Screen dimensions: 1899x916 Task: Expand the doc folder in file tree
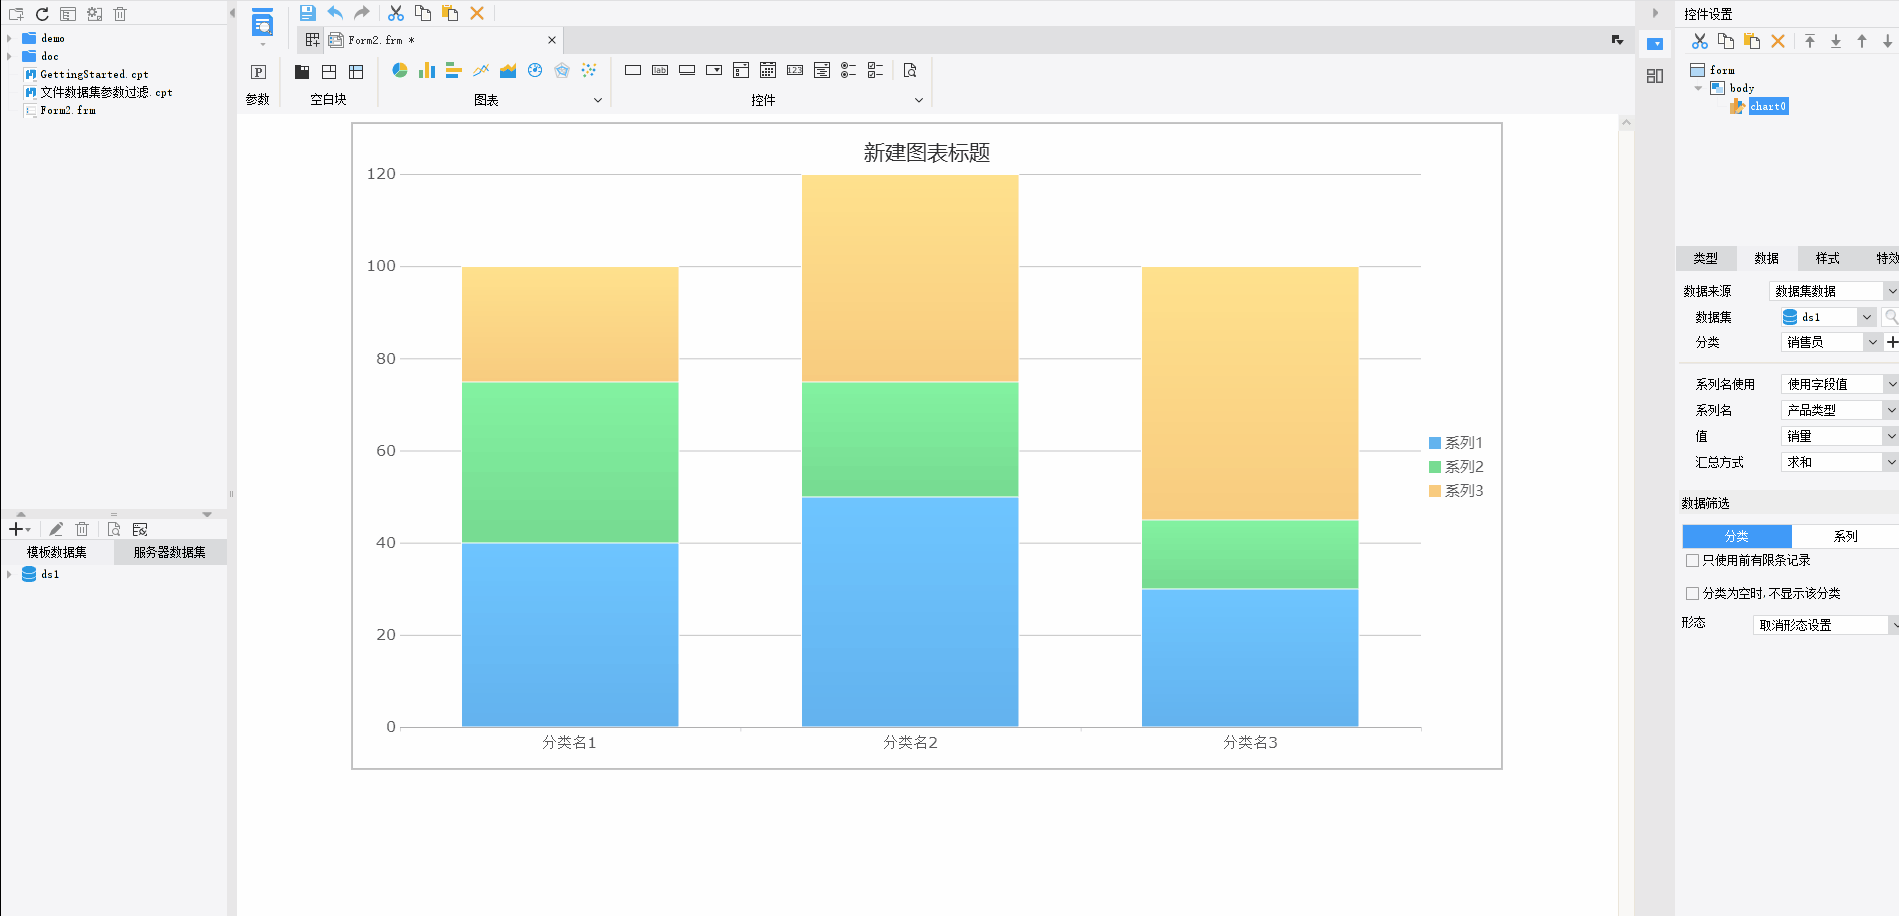[x=9, y=56]
